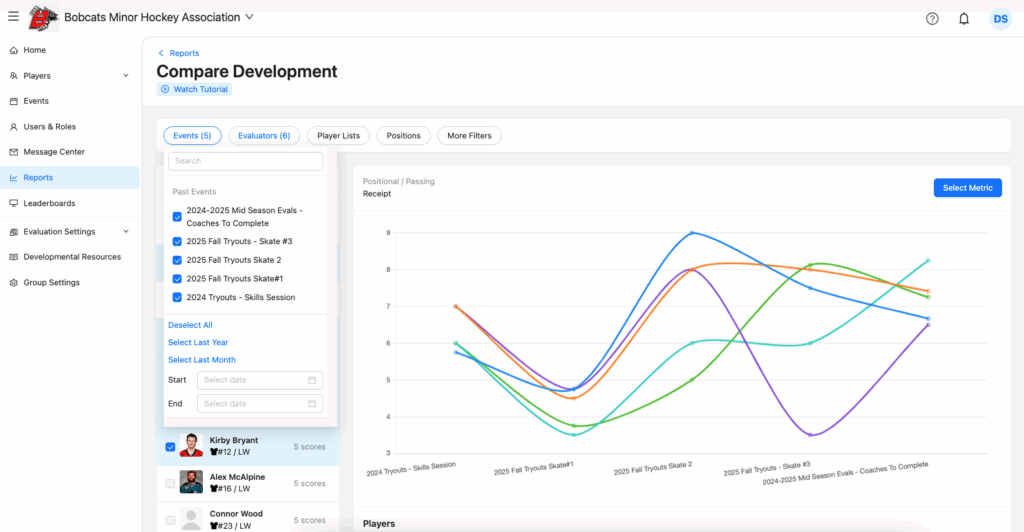Uncheck 2025 Fall Tryouts - Skate #3
This screenshot has width=1024, height=532.
click(177, 242)
